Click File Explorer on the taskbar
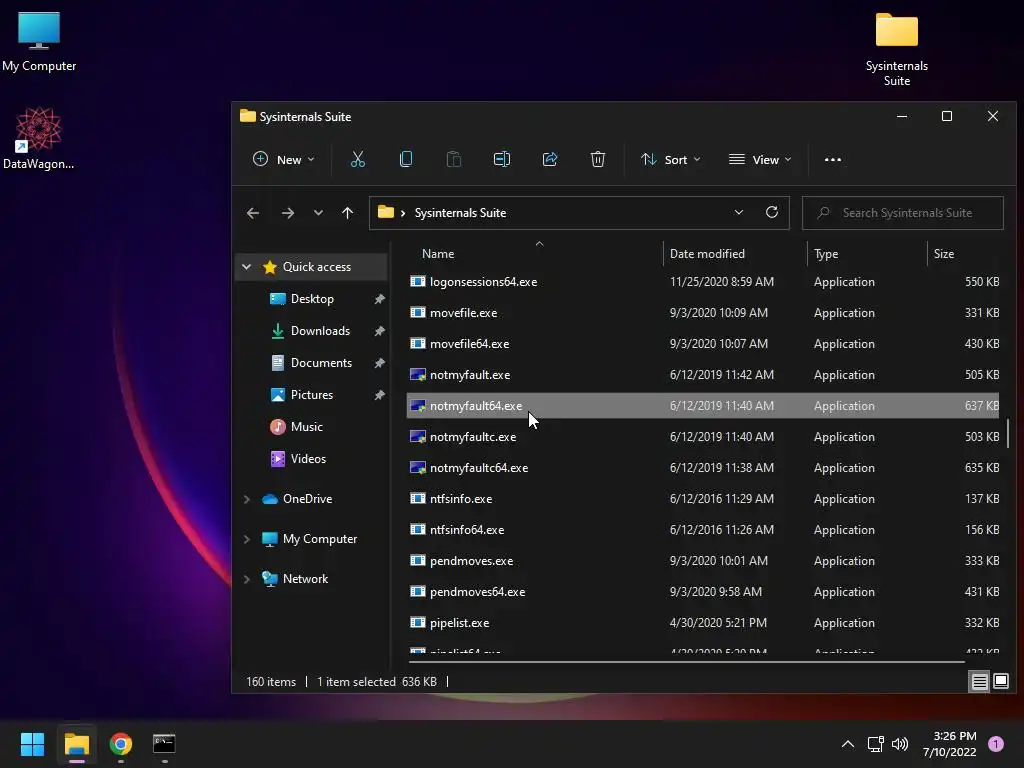Viewport: 1024px width, 768px height. coord(76,744)
